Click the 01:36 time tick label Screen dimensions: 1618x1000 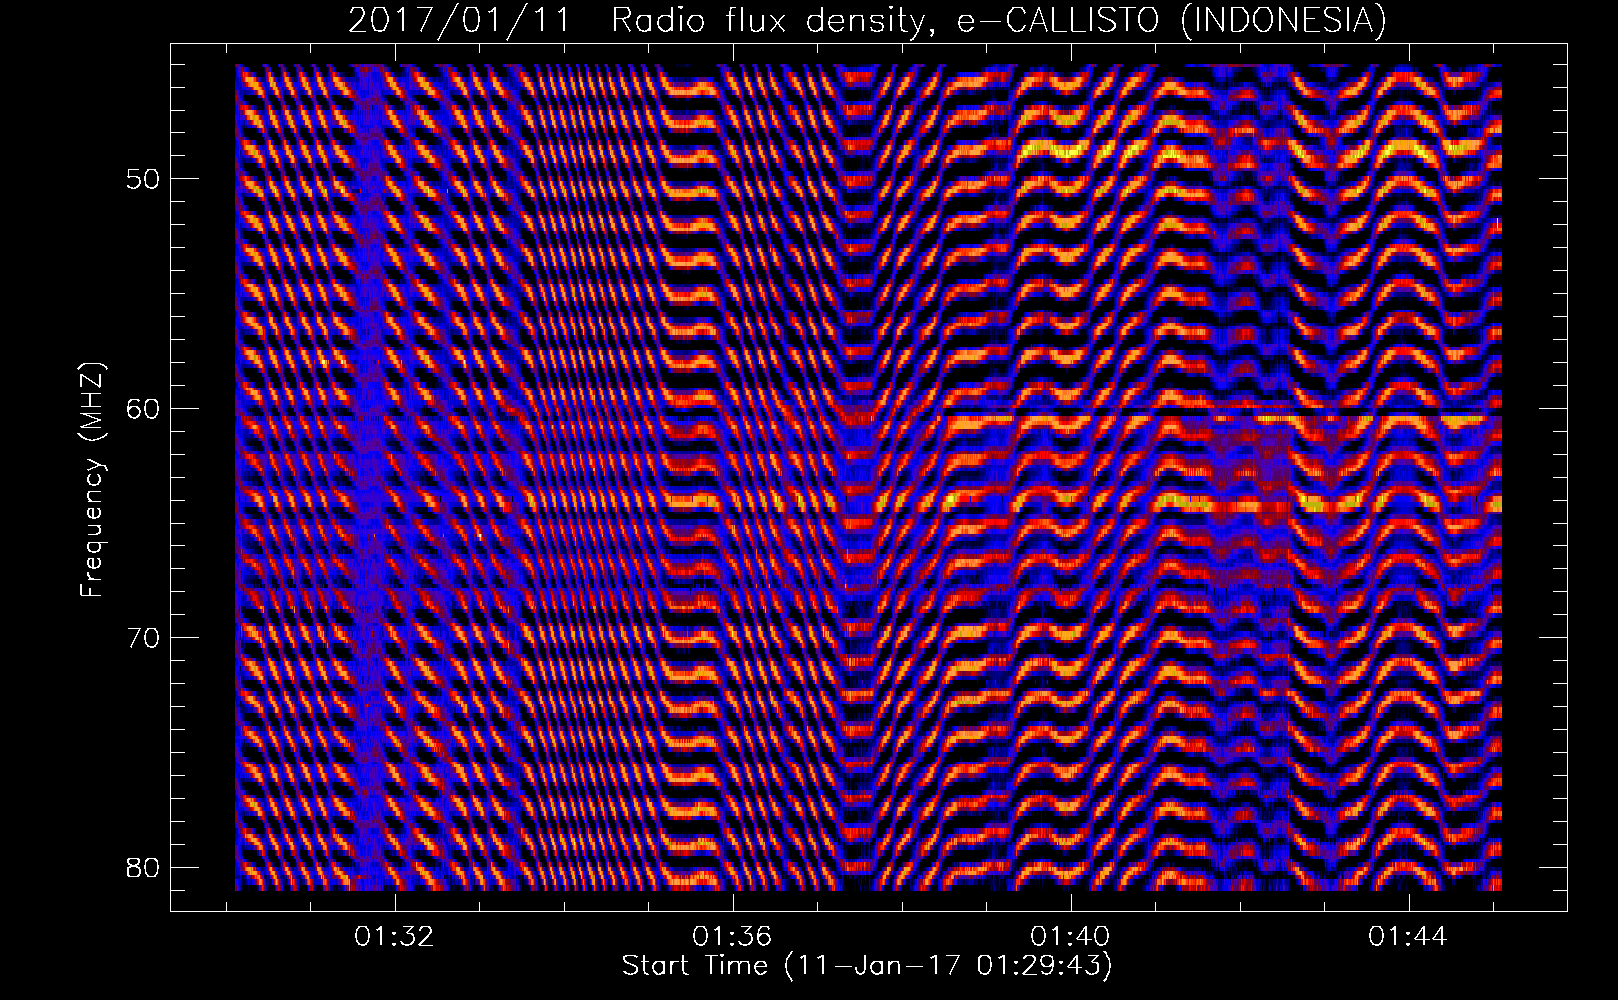[x=734, y=937]
